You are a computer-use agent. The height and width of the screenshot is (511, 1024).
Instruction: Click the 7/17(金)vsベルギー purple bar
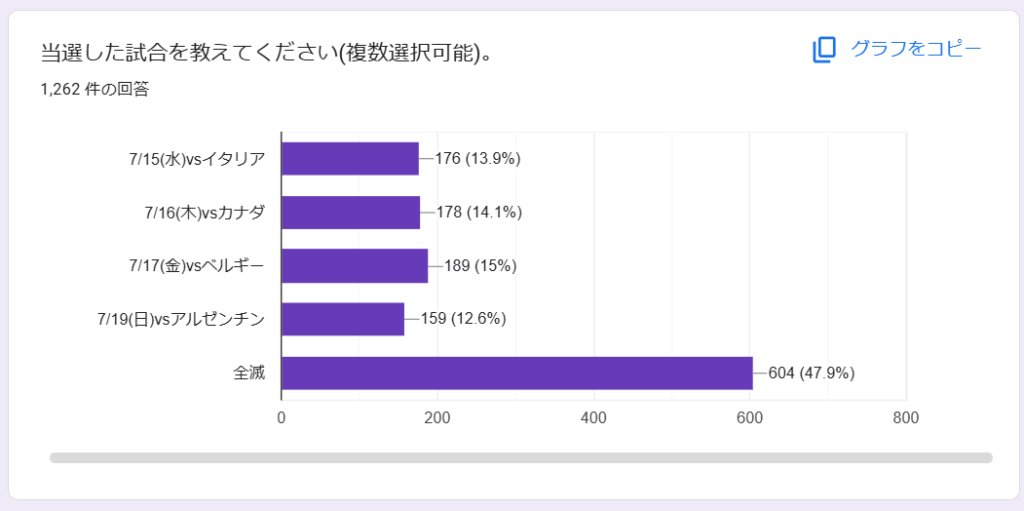(355, 265)
